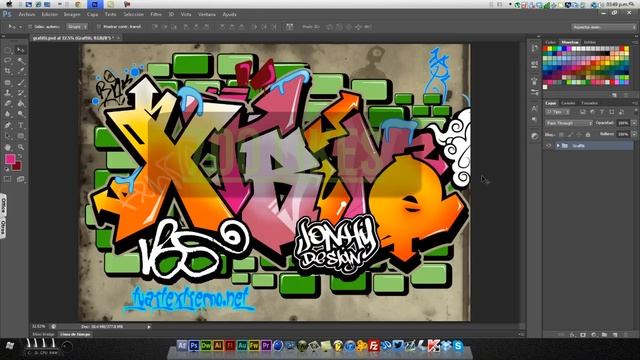The width and height of the screenshot is (640, 360).
Task: Select the Eraser tool
Action: click(8, 104)
